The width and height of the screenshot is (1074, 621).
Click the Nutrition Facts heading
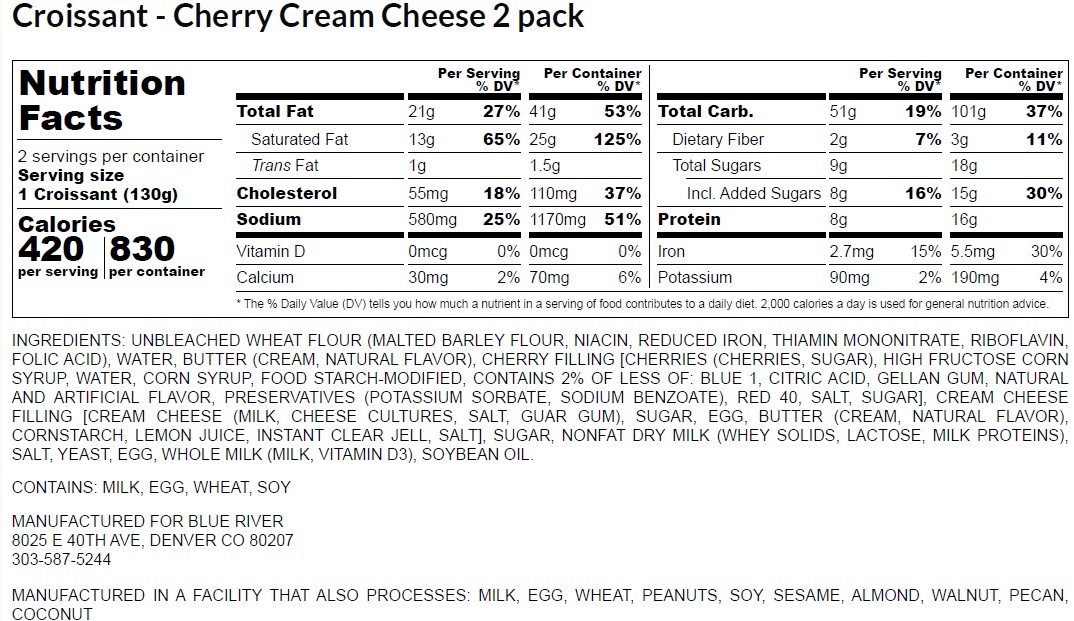pos(103,100)
